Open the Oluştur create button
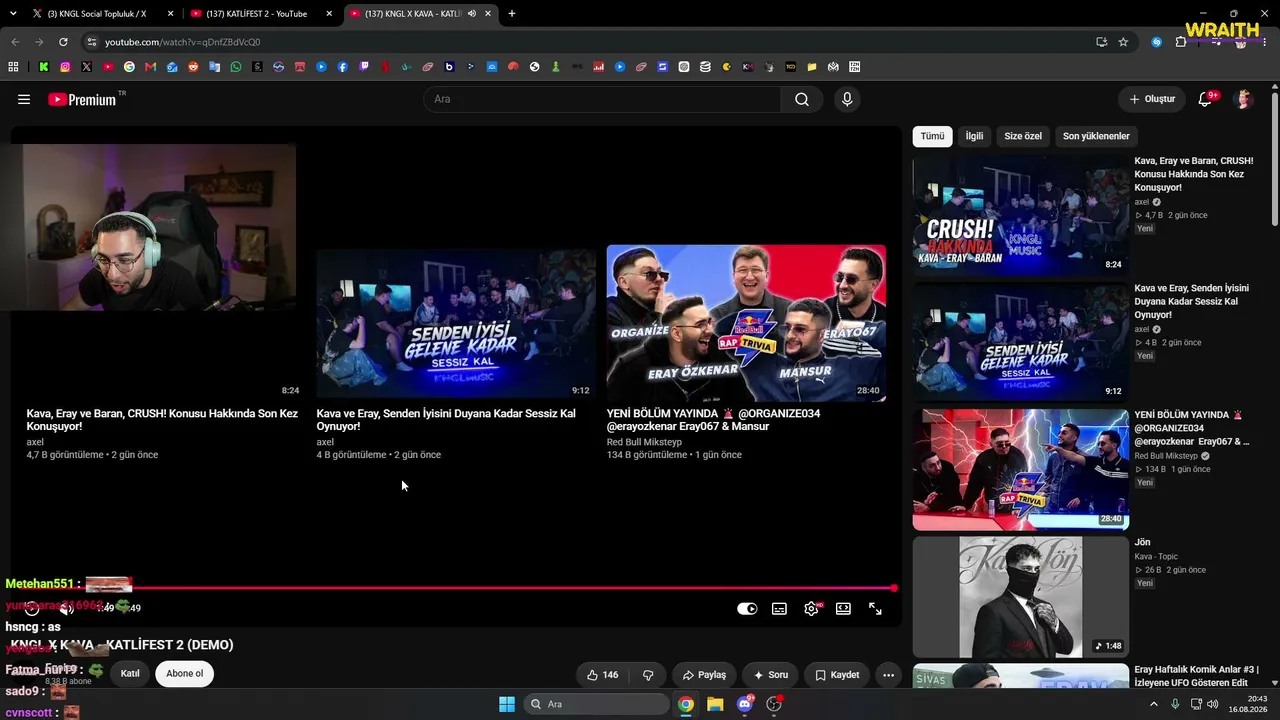 [1152, 99]
